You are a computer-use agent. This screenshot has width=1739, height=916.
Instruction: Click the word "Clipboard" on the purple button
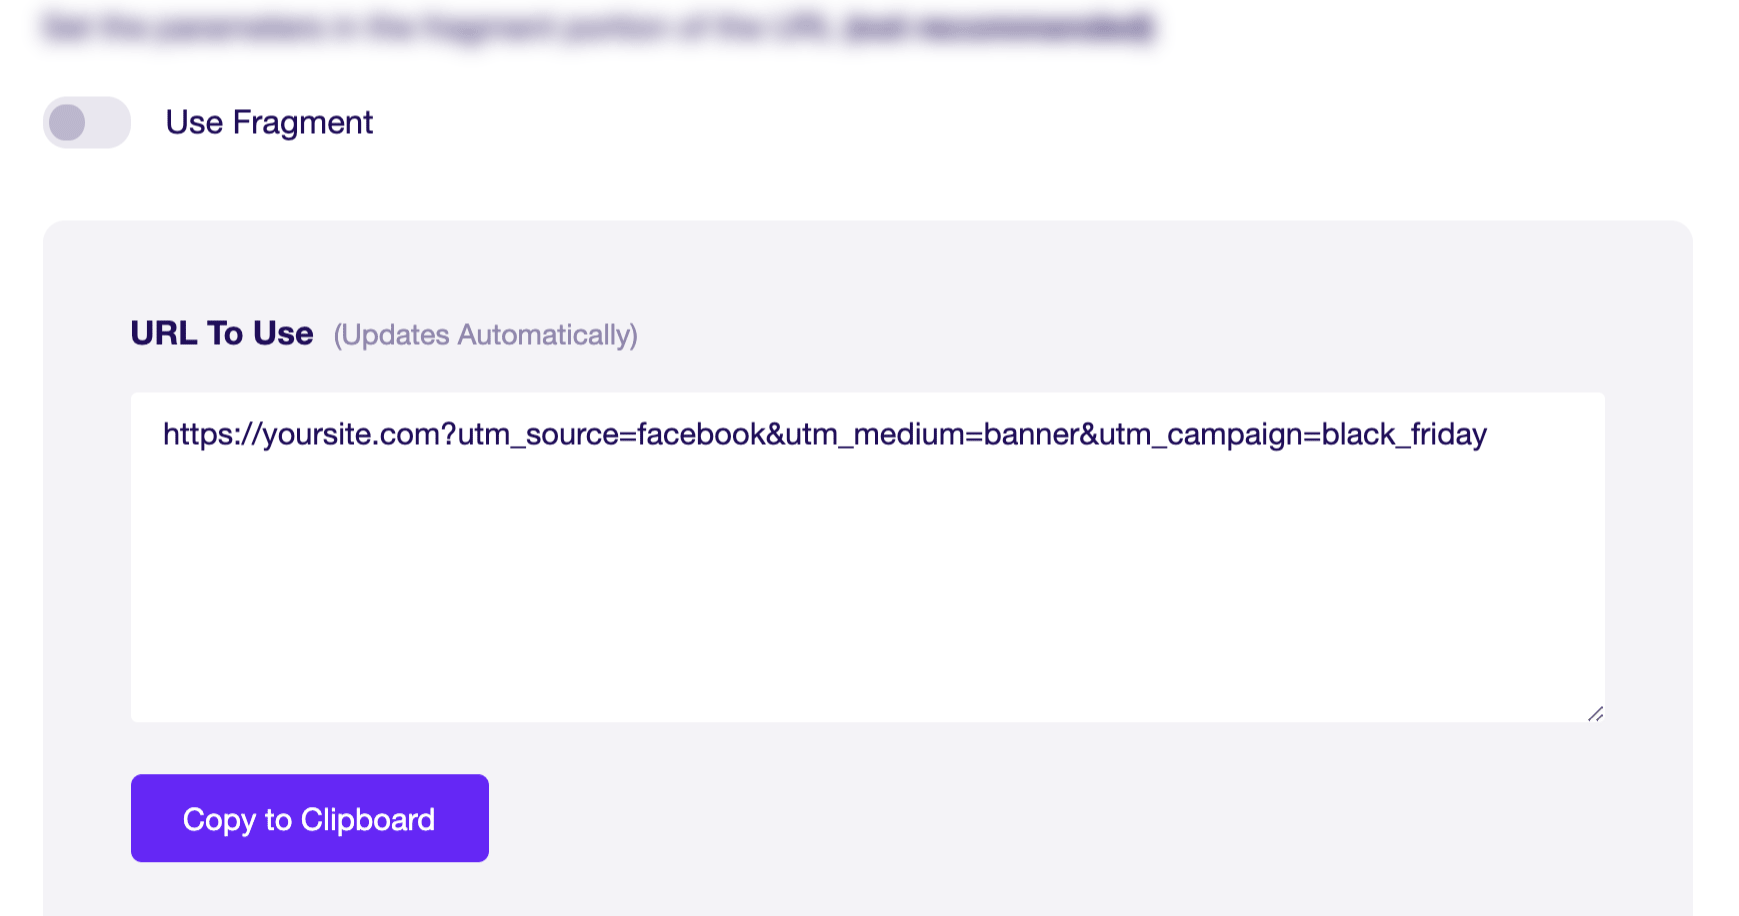[368, 819]
